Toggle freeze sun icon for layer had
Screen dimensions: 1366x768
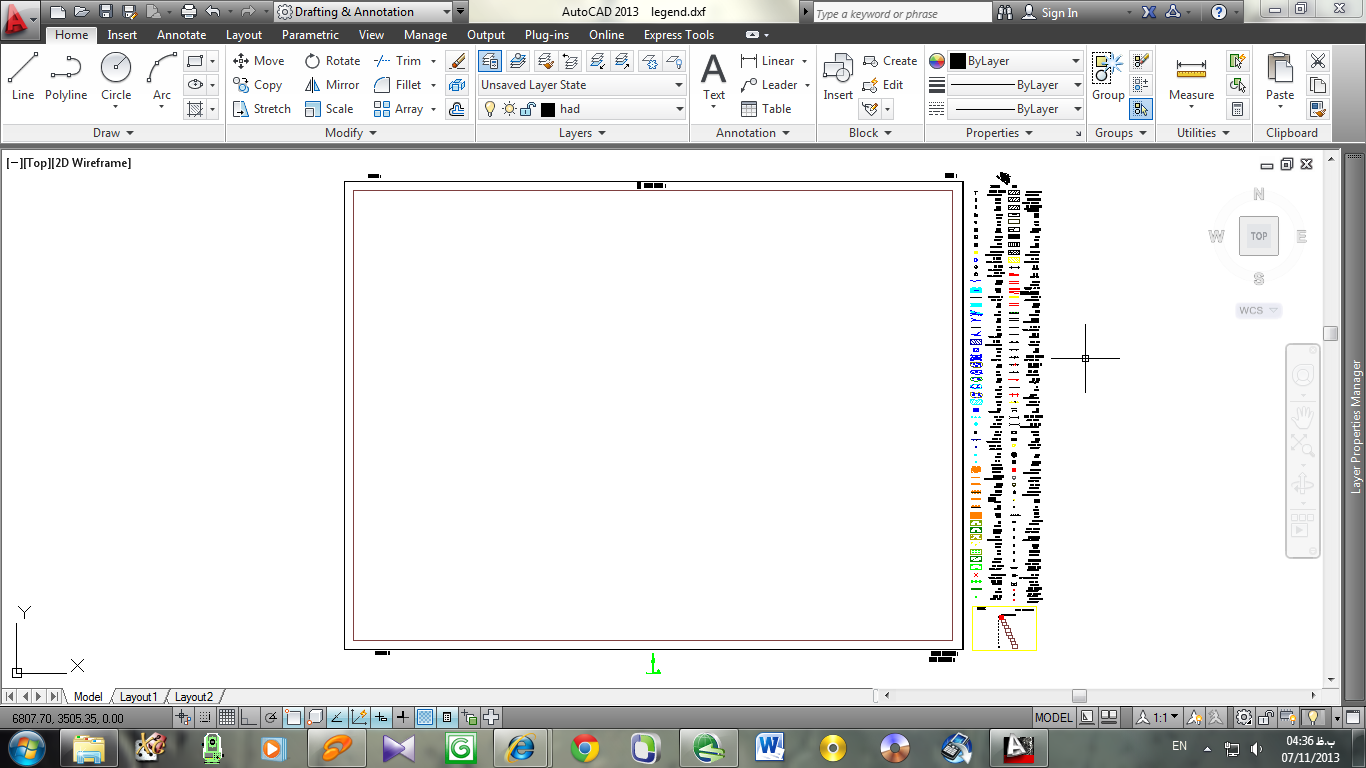(509, 109)
